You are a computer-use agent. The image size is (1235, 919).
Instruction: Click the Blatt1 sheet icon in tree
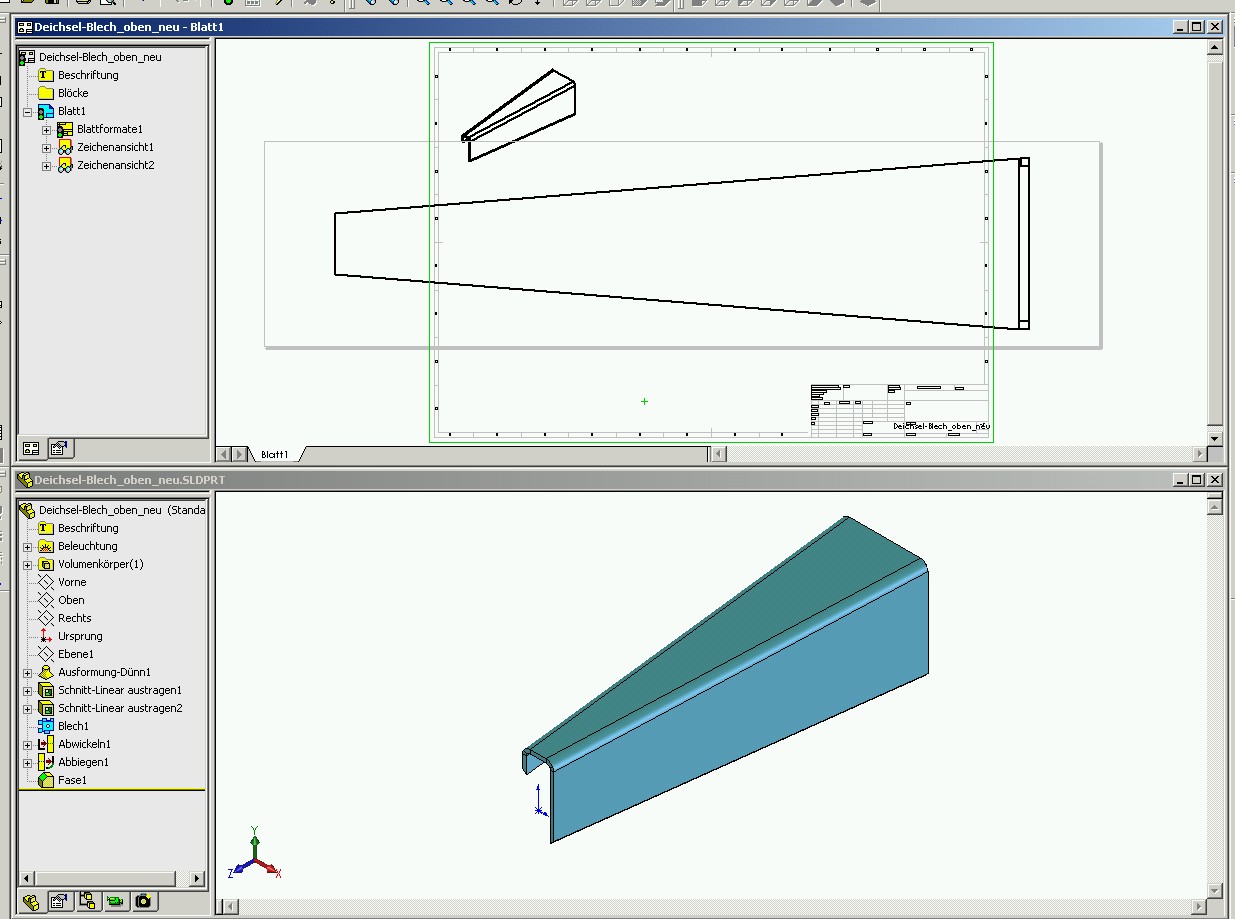pos(45,111)
